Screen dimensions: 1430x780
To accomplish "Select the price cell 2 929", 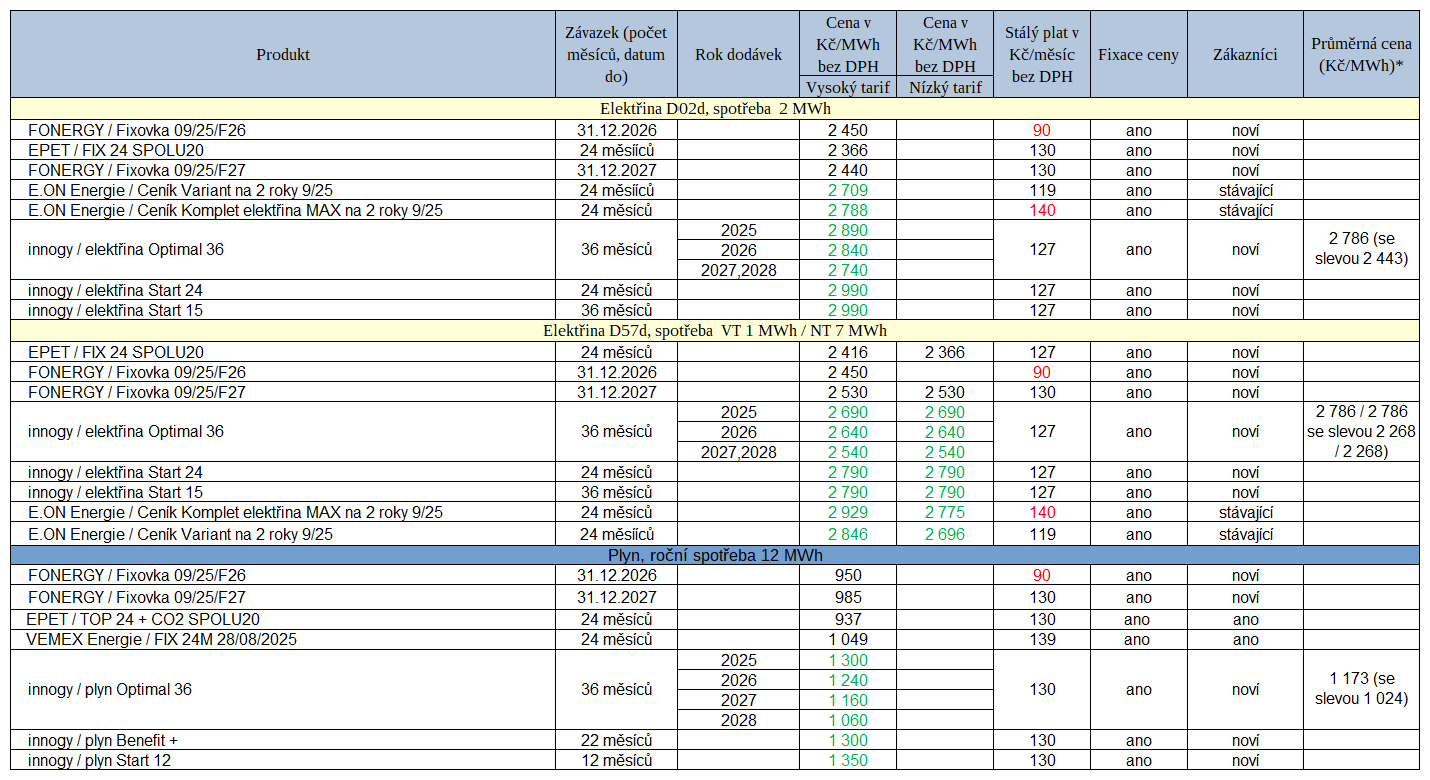I will [x=847, y=512].
